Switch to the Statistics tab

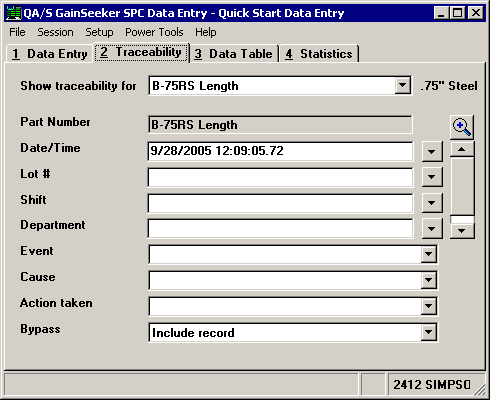pyautogui.click(x=319, y=54)
